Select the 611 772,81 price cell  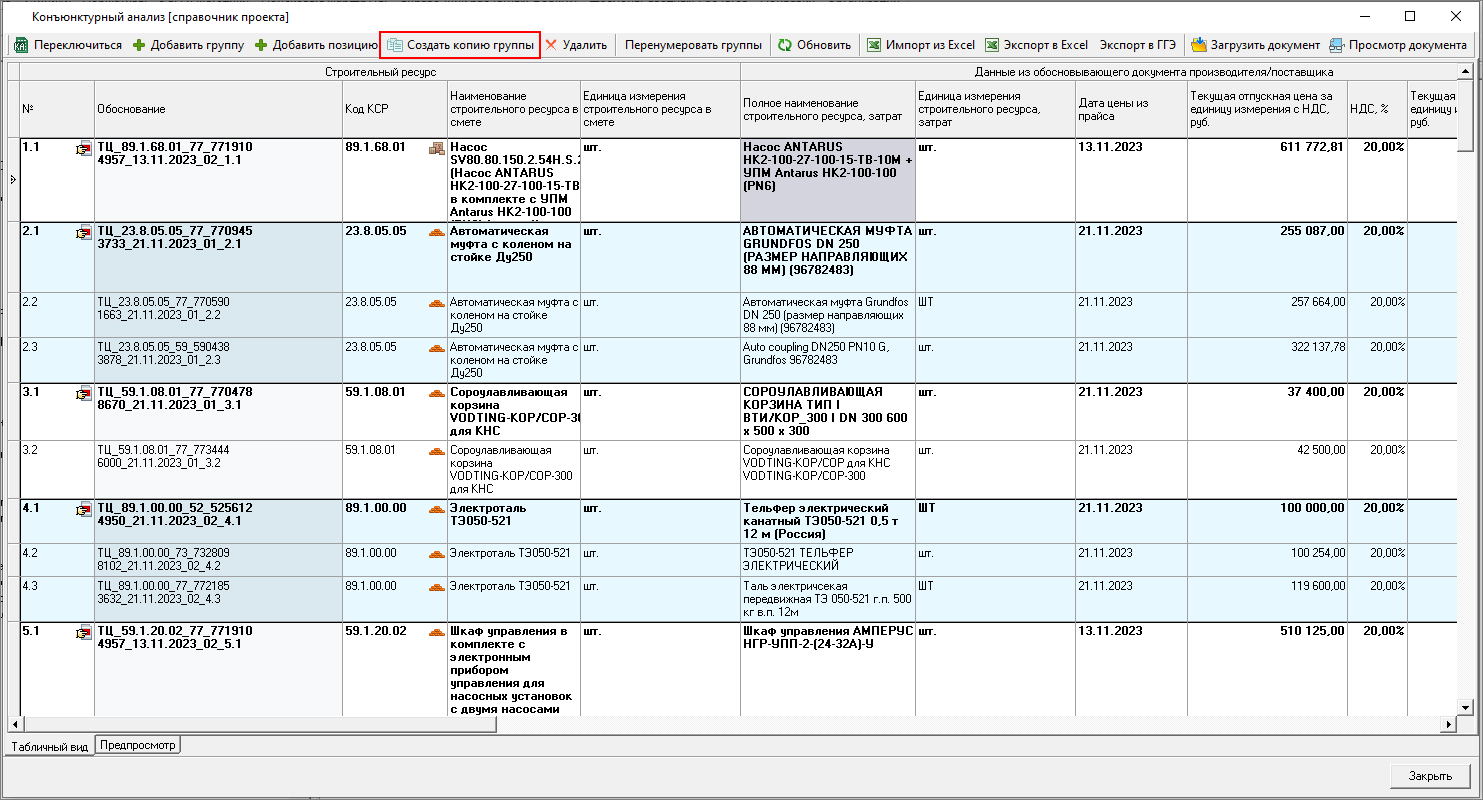(1265, 147)
